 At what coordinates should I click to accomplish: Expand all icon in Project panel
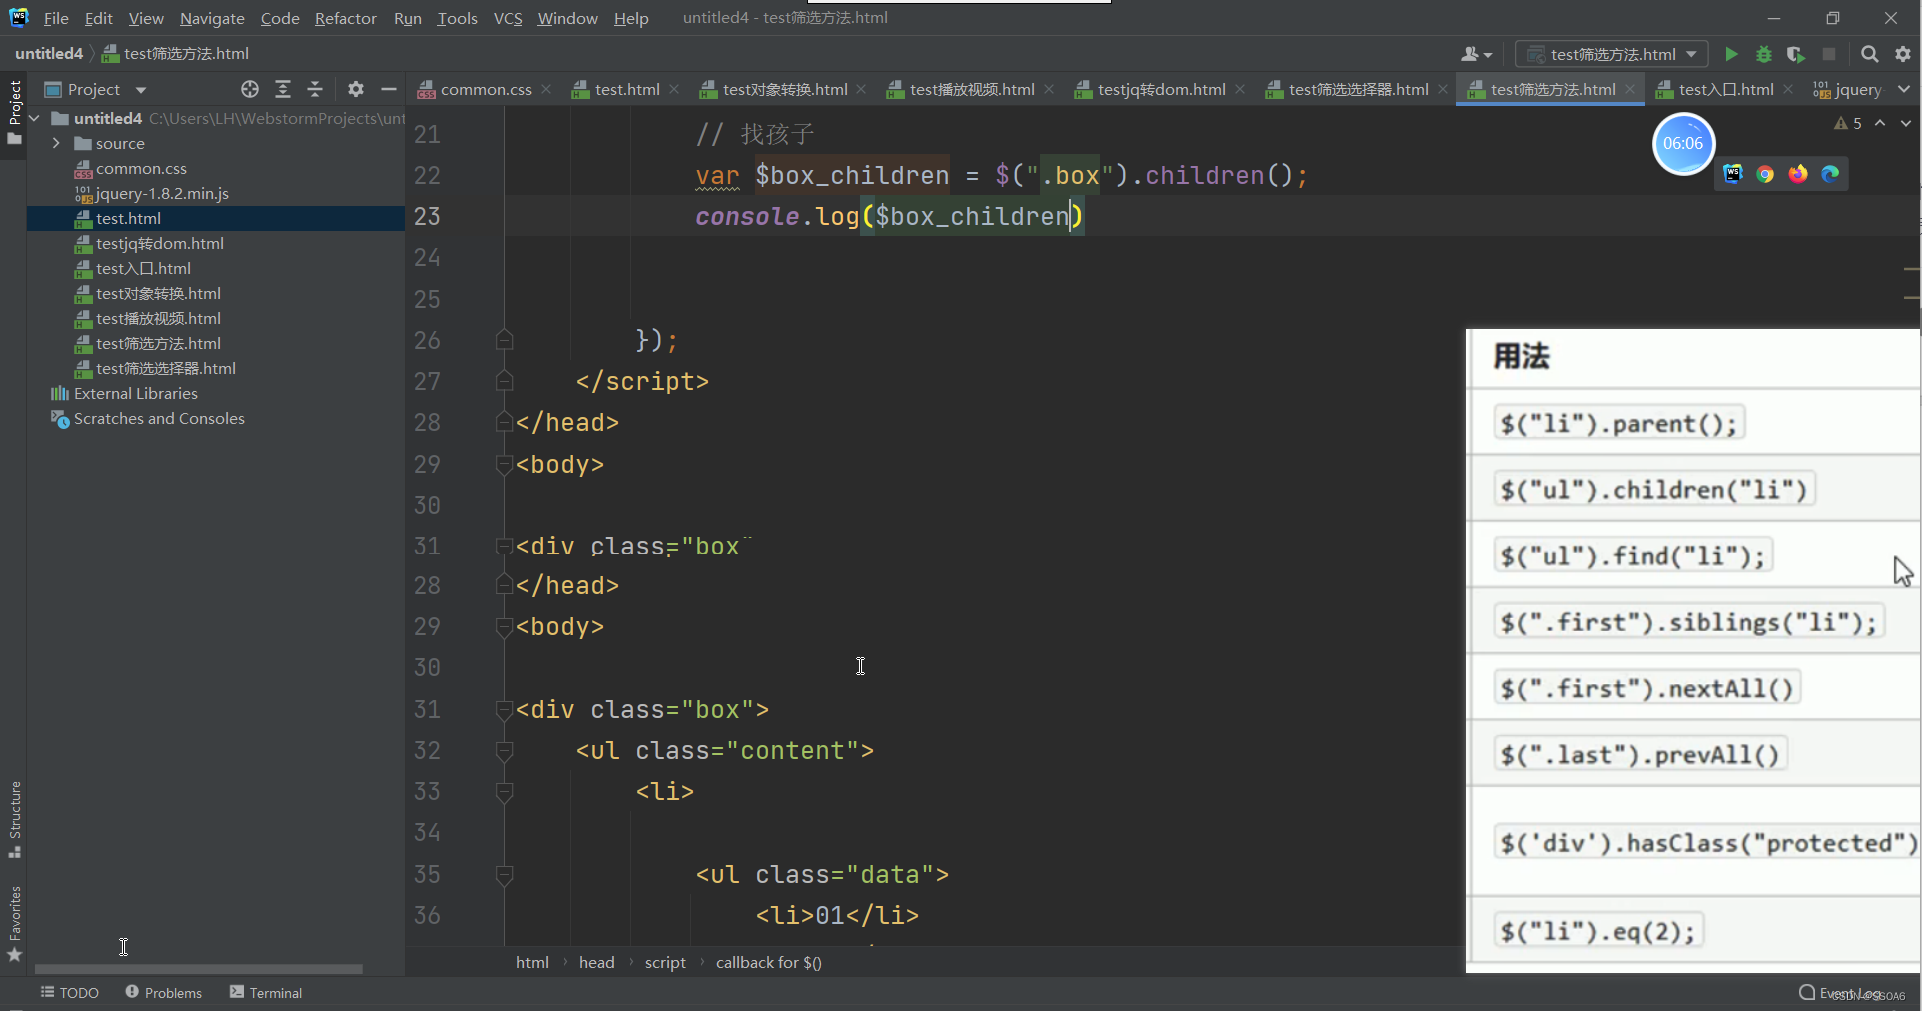[283, 89]
